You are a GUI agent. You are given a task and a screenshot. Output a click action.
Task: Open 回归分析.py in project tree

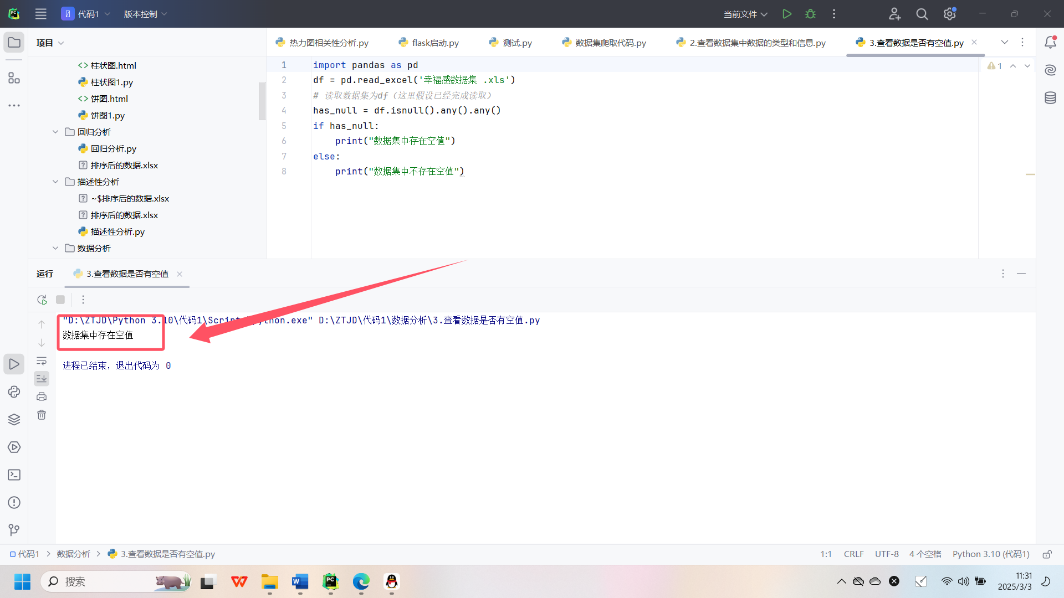point(107,149)
